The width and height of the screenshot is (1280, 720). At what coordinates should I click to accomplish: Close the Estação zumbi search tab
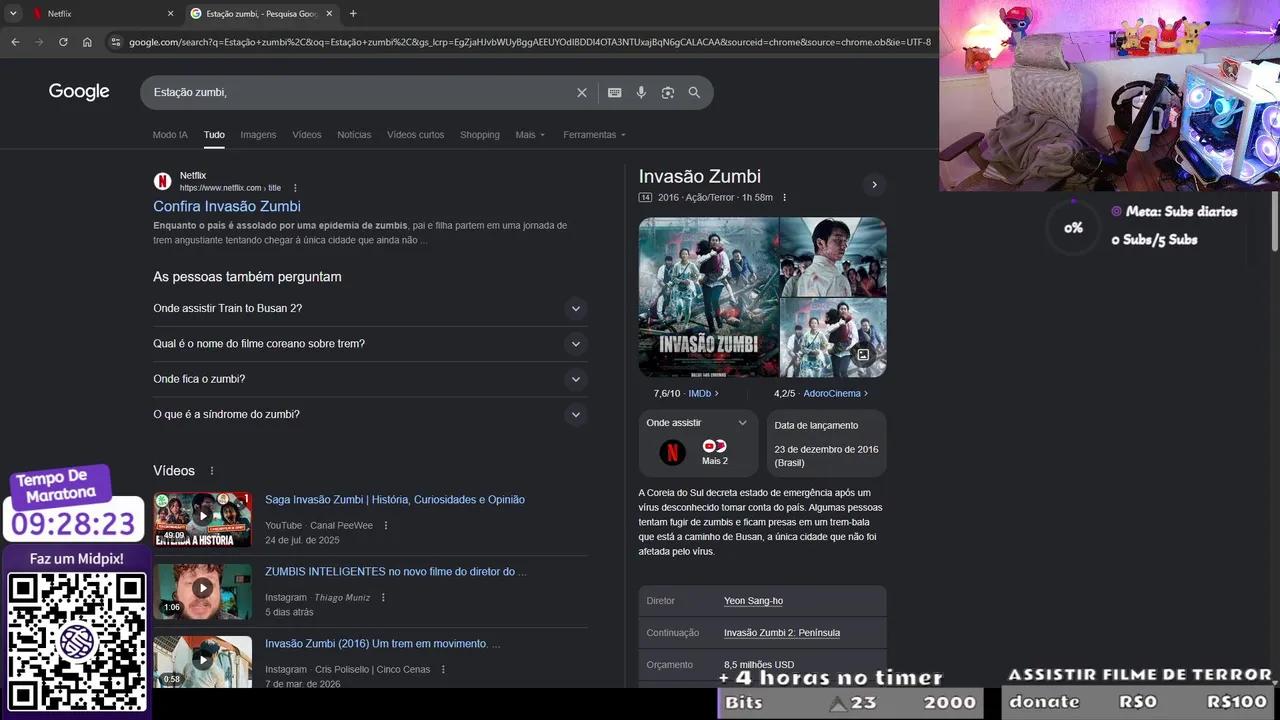(329, 14)
